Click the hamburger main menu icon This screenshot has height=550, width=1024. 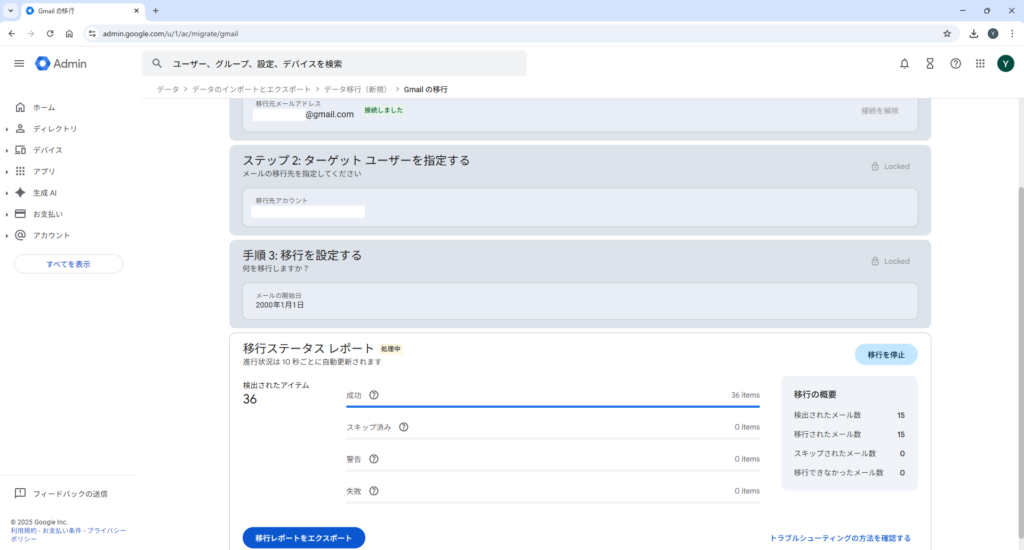(19, 64)
